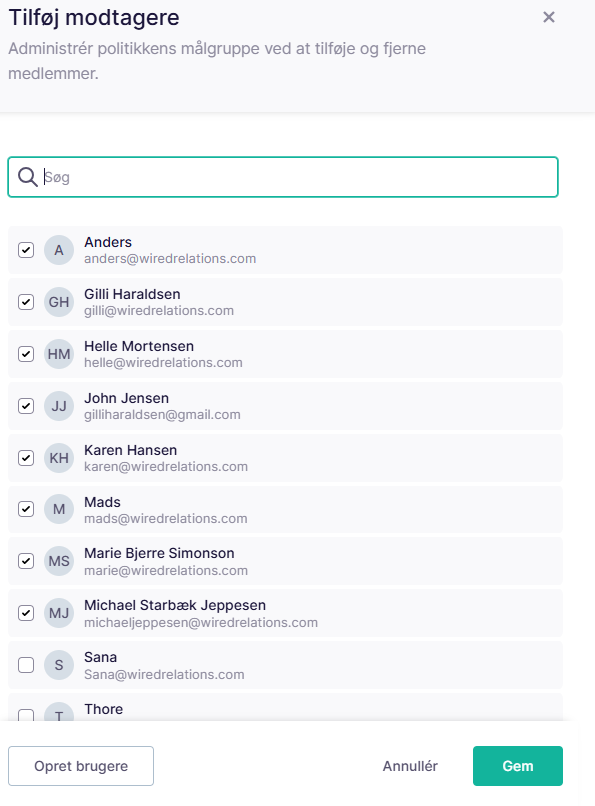Focus the Søg search input field
The image size is (595, 806).
pyautogui.click(x=283, y=177)
